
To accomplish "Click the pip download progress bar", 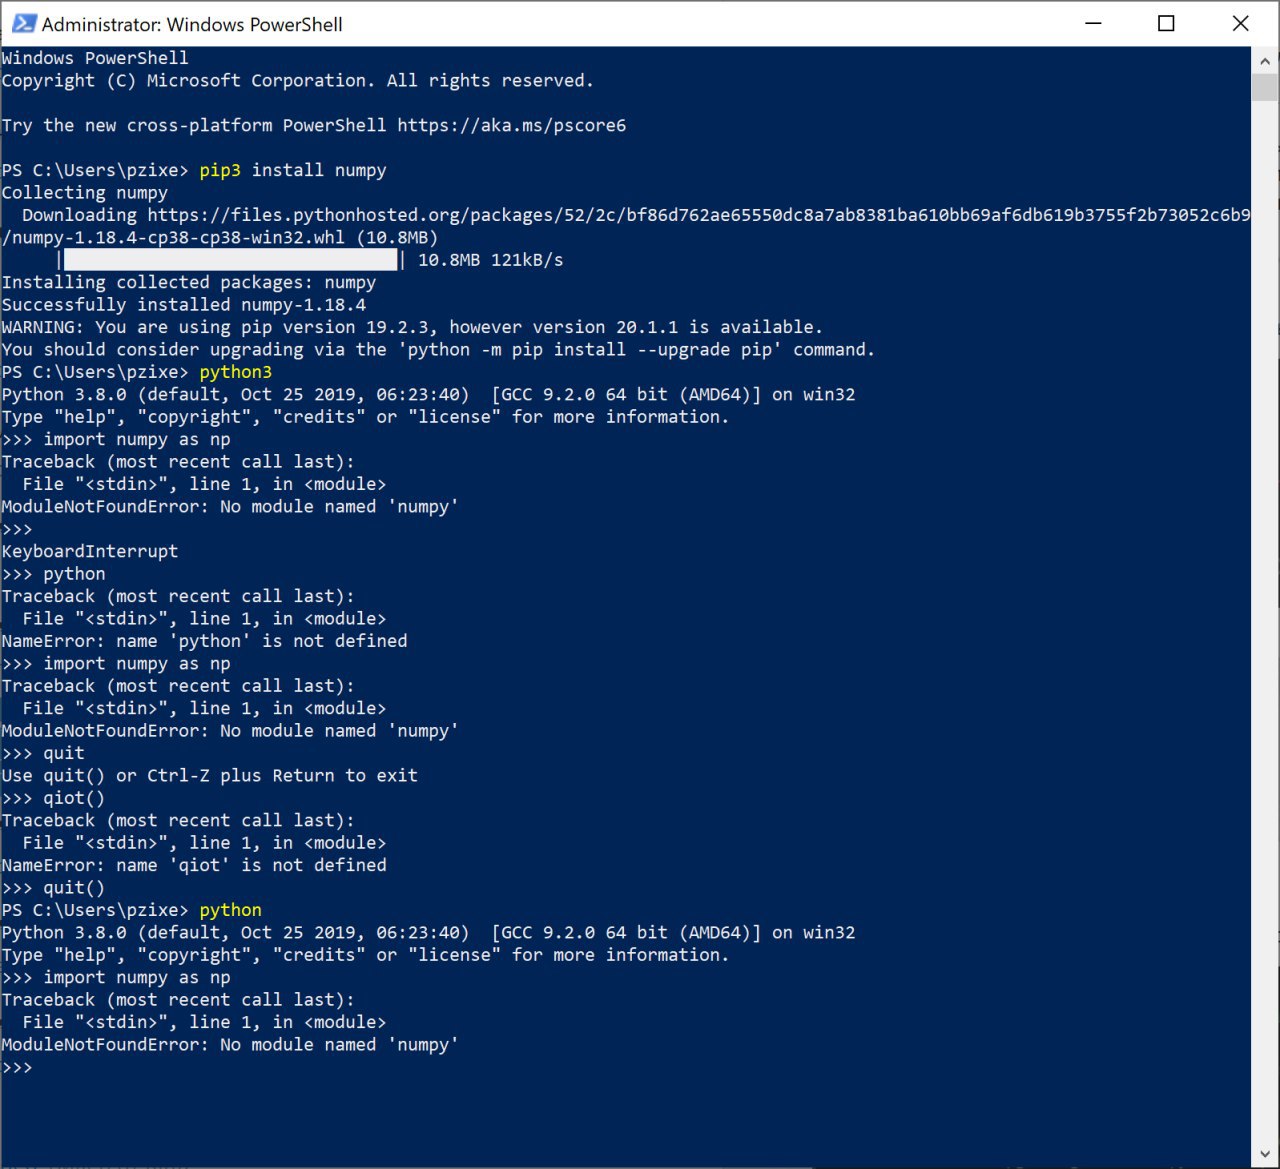I will [x=232, y=260].
